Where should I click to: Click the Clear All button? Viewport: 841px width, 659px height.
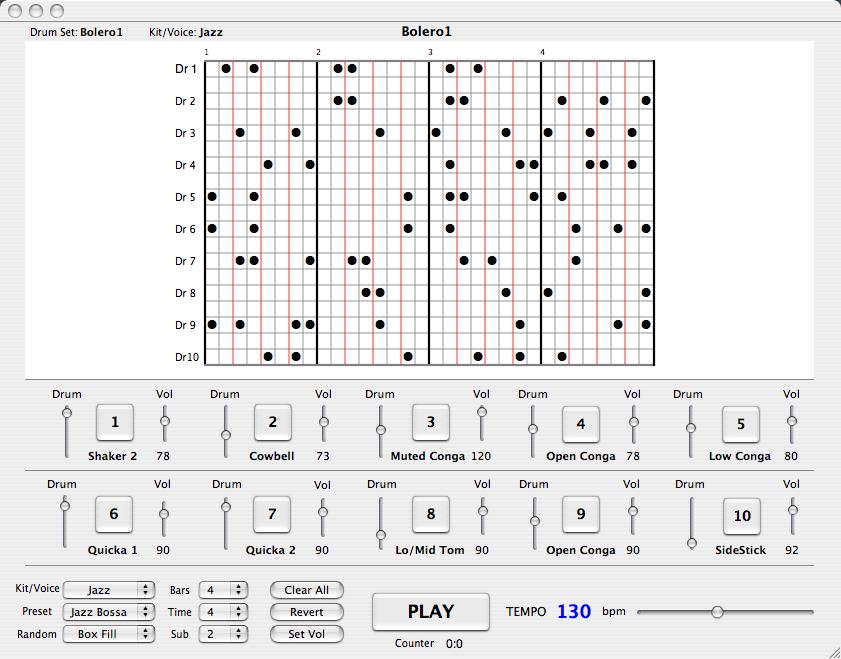click(x=306, y=590)
